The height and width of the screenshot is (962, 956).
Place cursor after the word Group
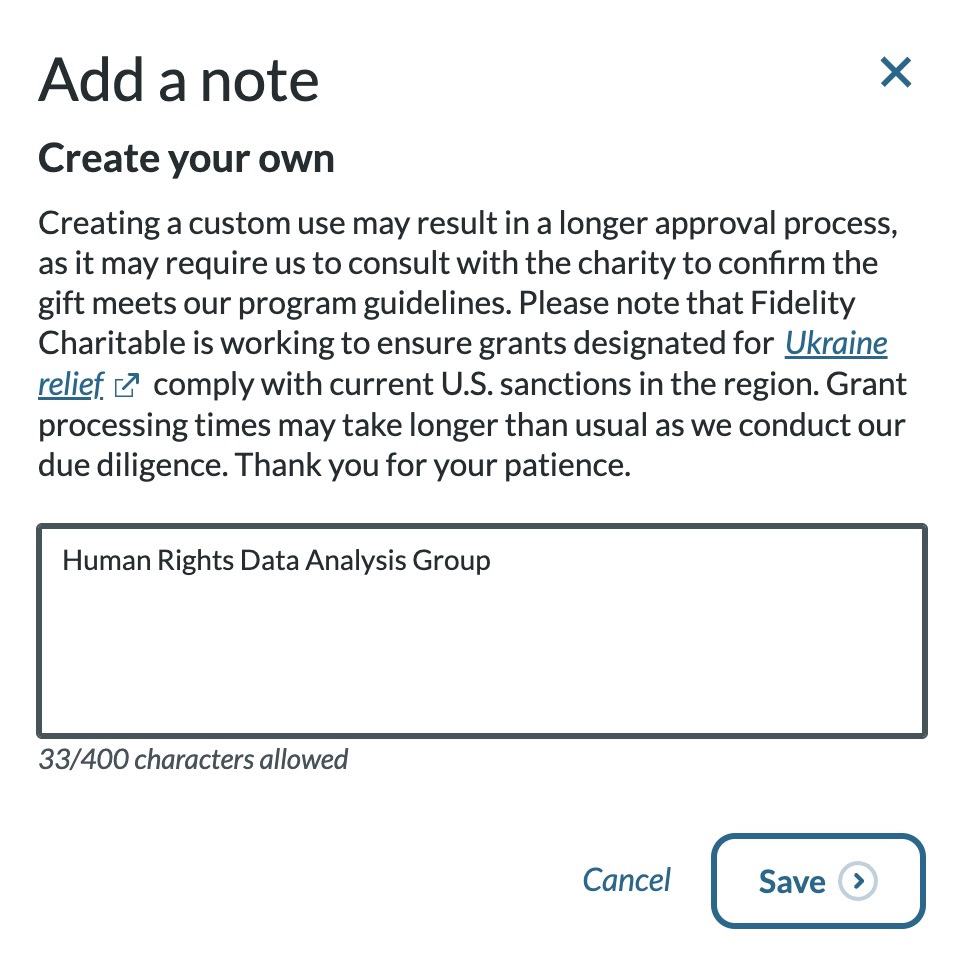coord(492,560)
